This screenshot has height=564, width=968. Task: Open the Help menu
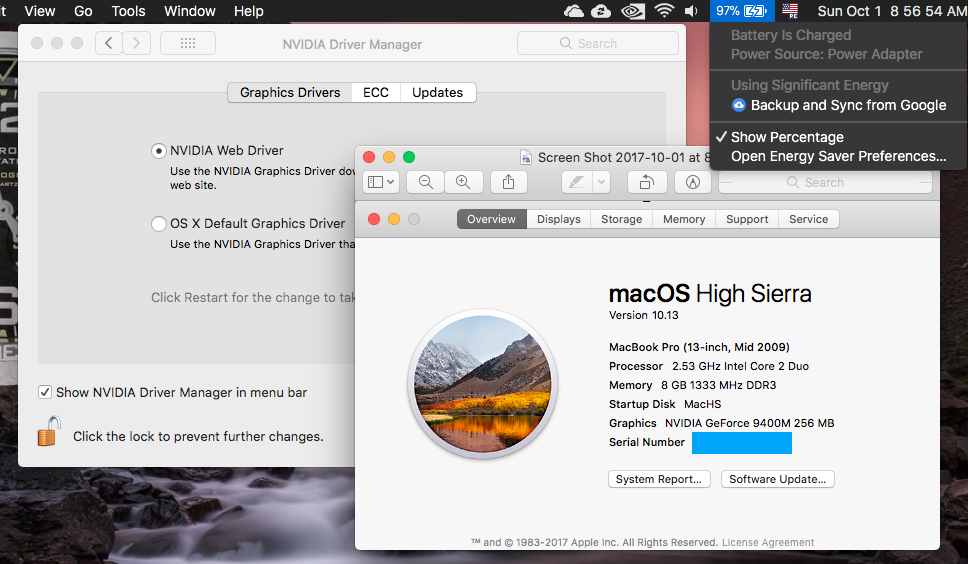coord(249,11)
